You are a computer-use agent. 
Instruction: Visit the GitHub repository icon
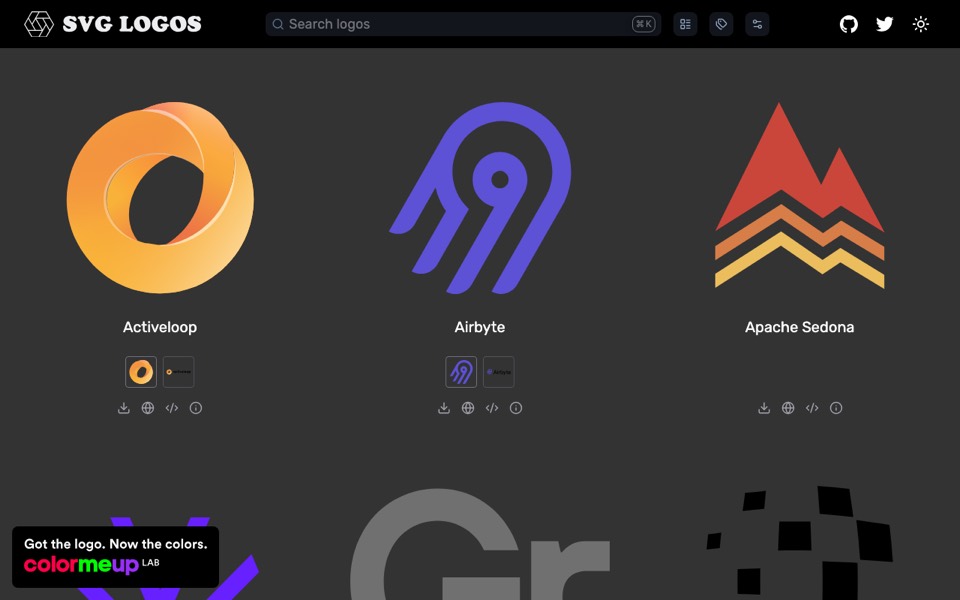tap(849, 24)
